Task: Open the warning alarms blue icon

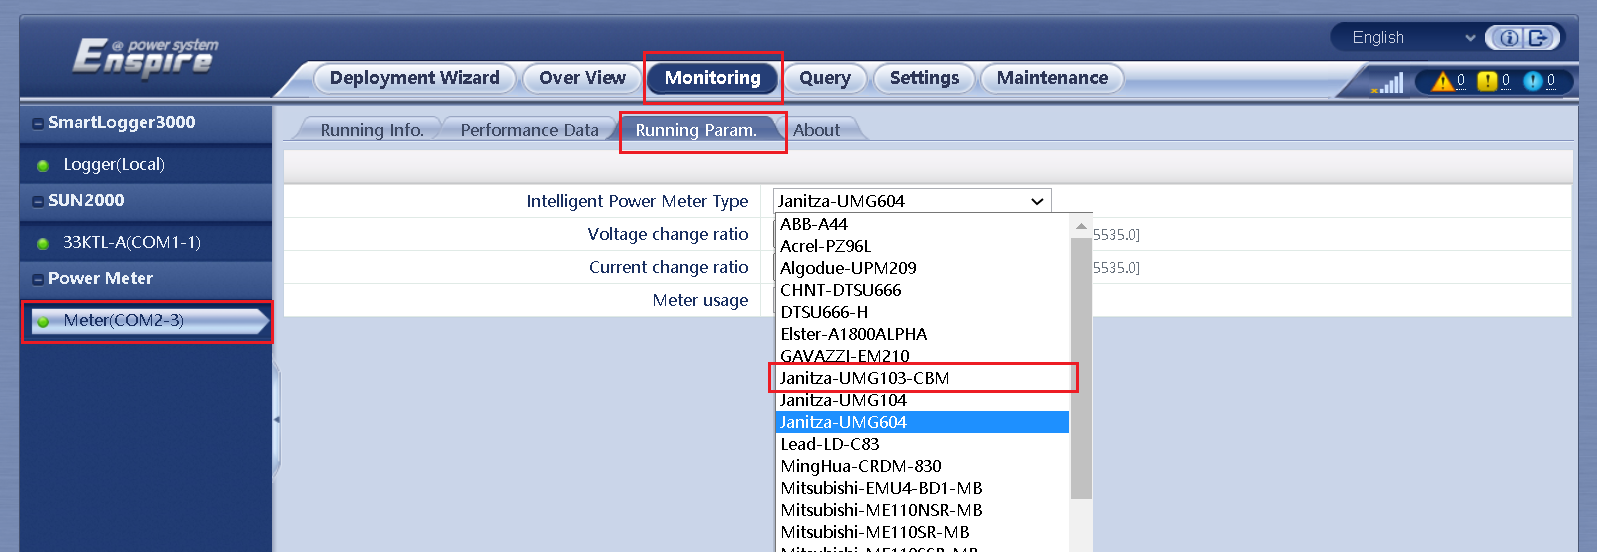Action: click(1533, 81)
